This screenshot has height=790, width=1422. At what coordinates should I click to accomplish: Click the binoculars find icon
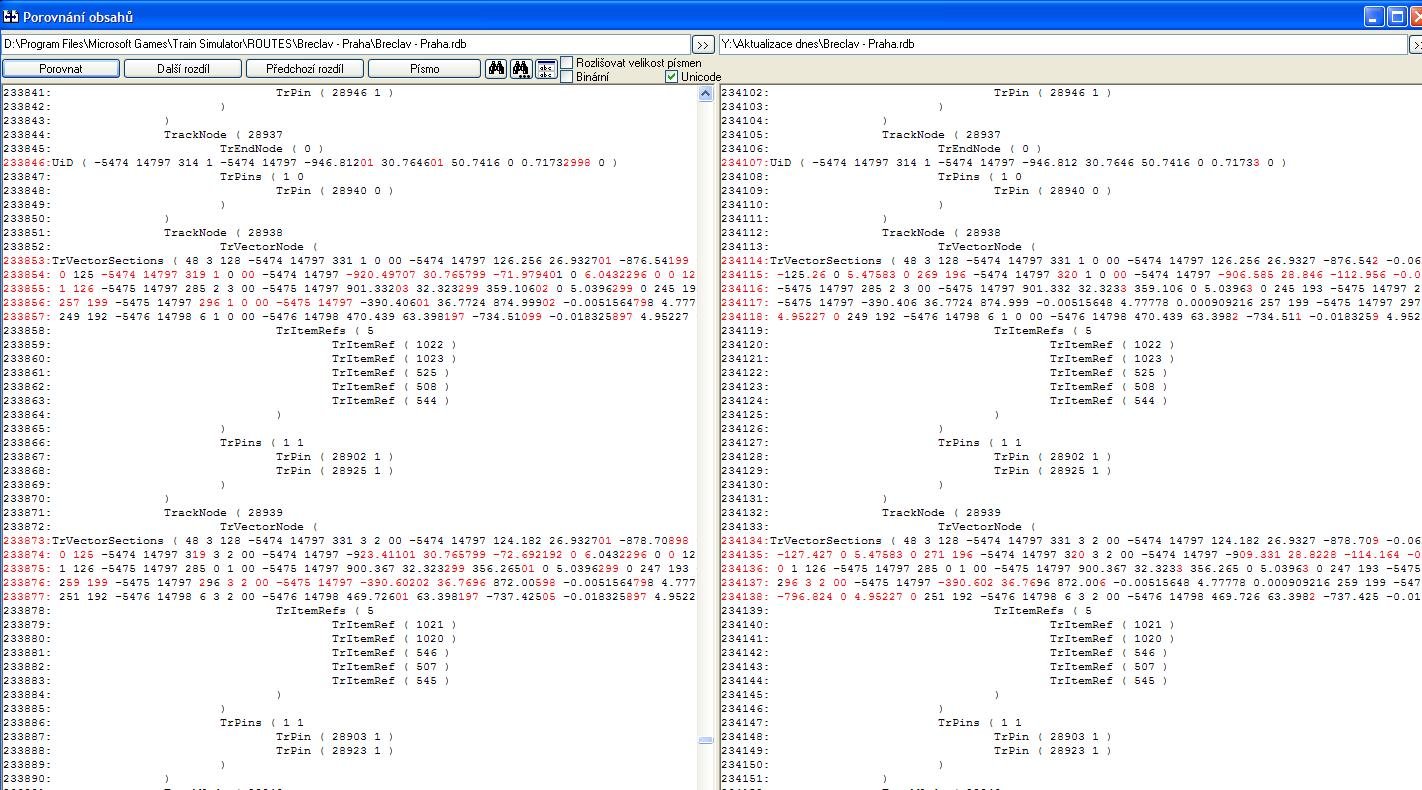coord(496,69)
